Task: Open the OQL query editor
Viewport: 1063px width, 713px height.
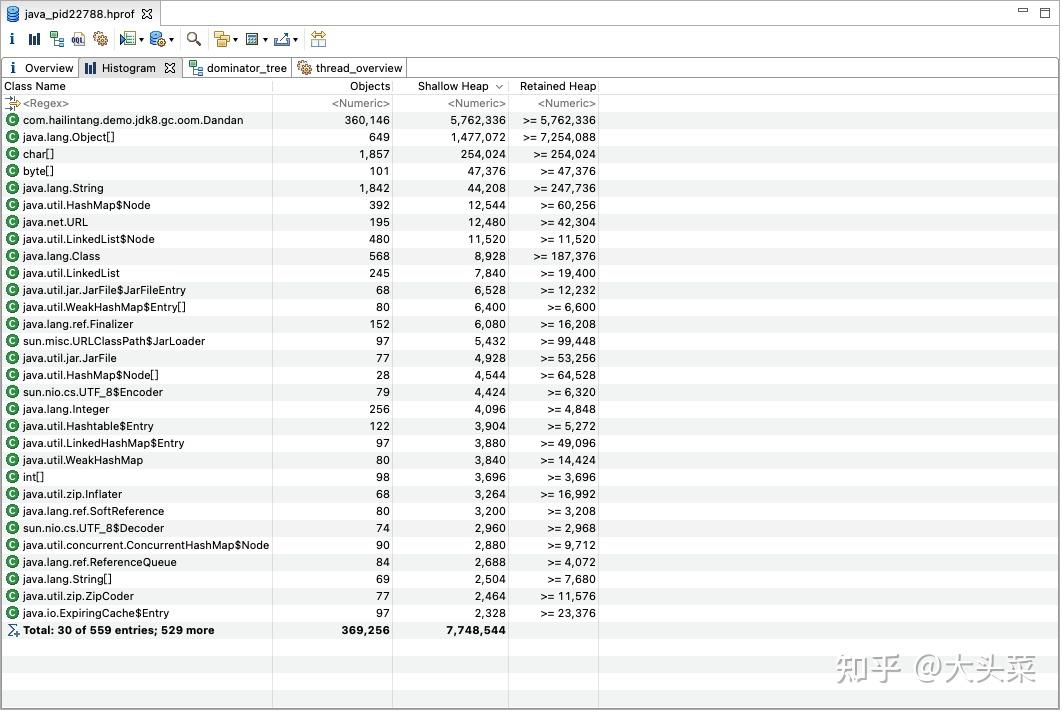Action: [78, 39]
